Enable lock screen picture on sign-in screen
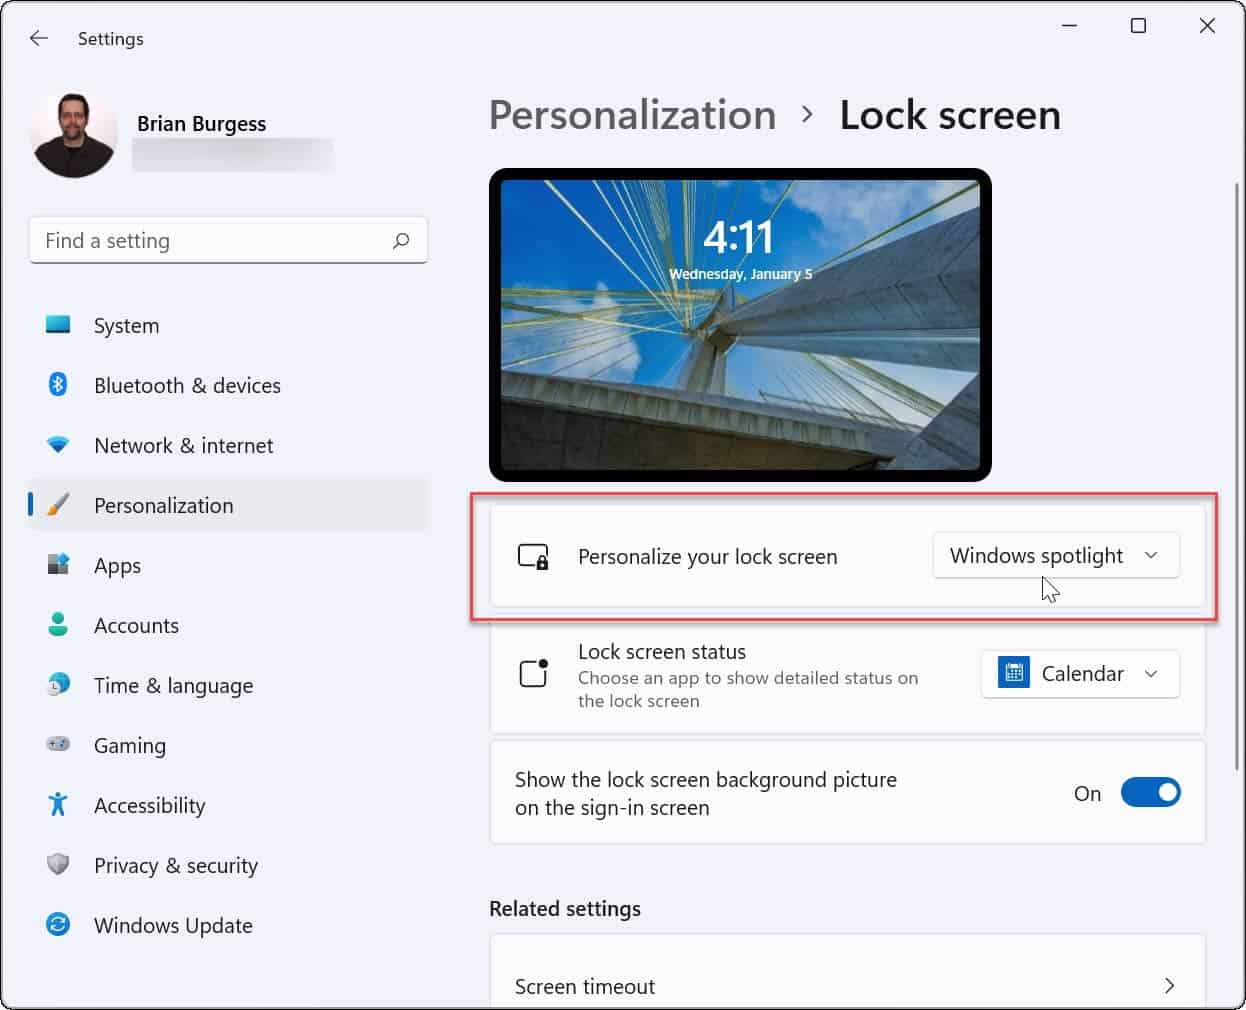Image resolution: width=1246 pixels, height=1010 pixels. (x=1150, y=792)
